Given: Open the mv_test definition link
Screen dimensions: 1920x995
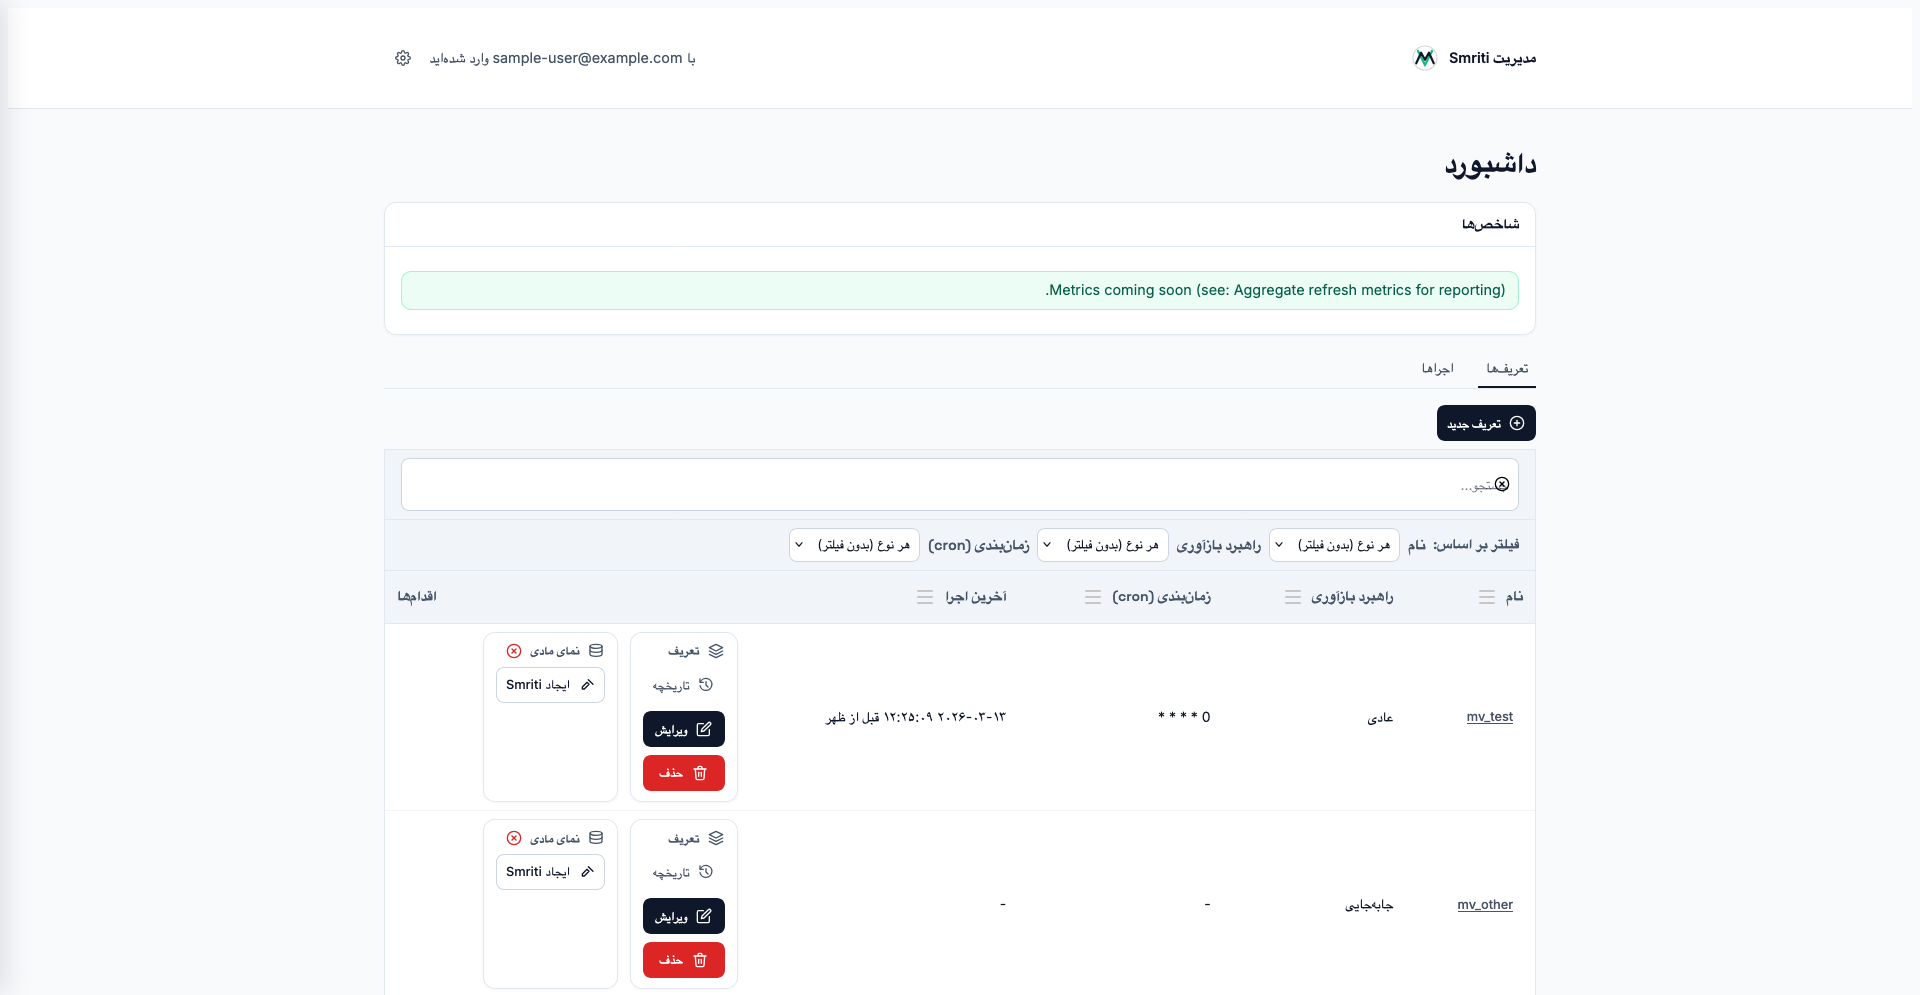Looking at the screenshot, I should [1489, 717].
